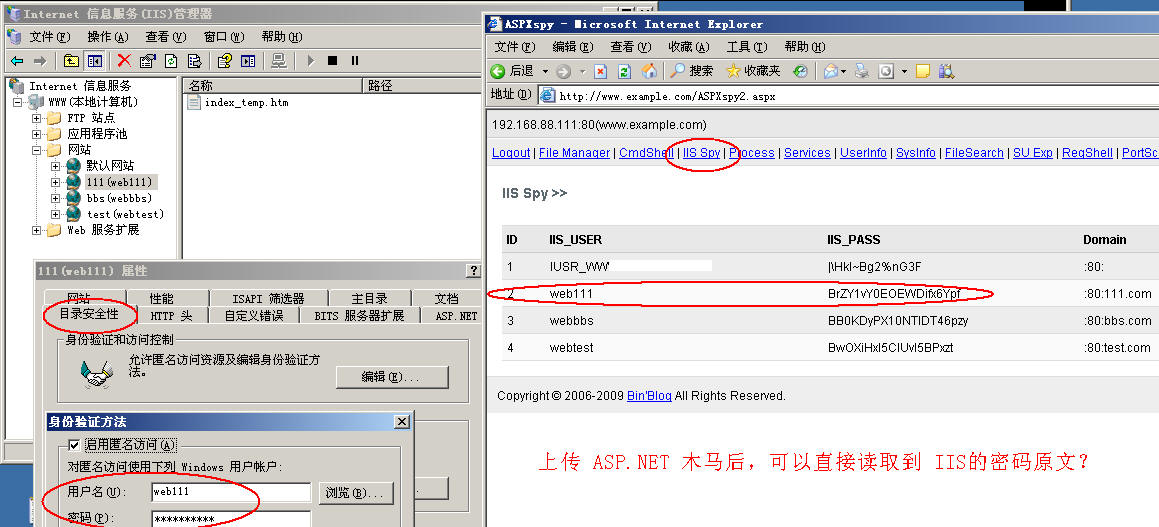The width and height of the screenshot is (1159, 527).
Task: Click IE Mail envelope icon
Action: coord(831,71)
